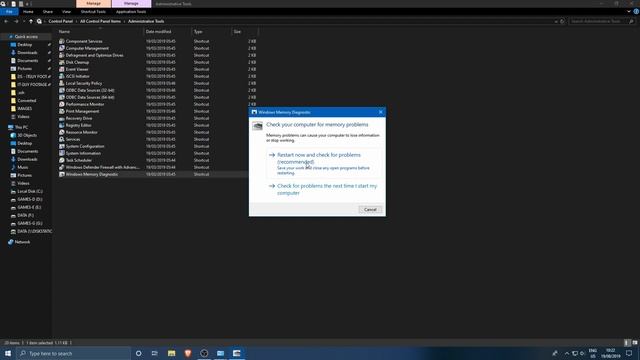Open the recent locations dropdown arrow

coord(24,21)
